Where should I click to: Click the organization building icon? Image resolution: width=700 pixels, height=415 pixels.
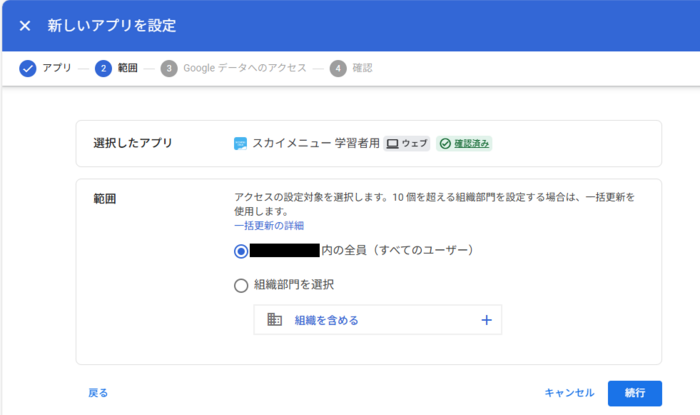(275, 320)
